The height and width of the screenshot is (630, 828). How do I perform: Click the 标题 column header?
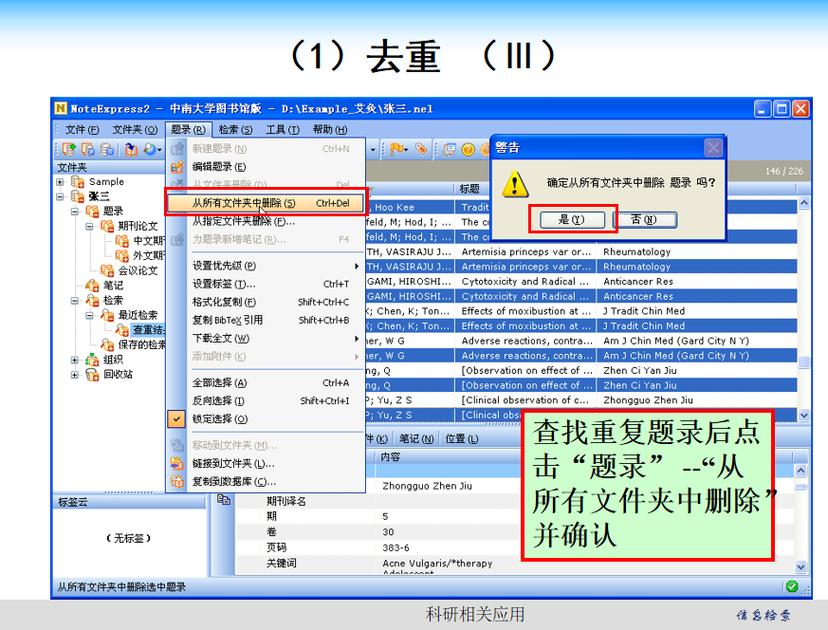[470, 189]
